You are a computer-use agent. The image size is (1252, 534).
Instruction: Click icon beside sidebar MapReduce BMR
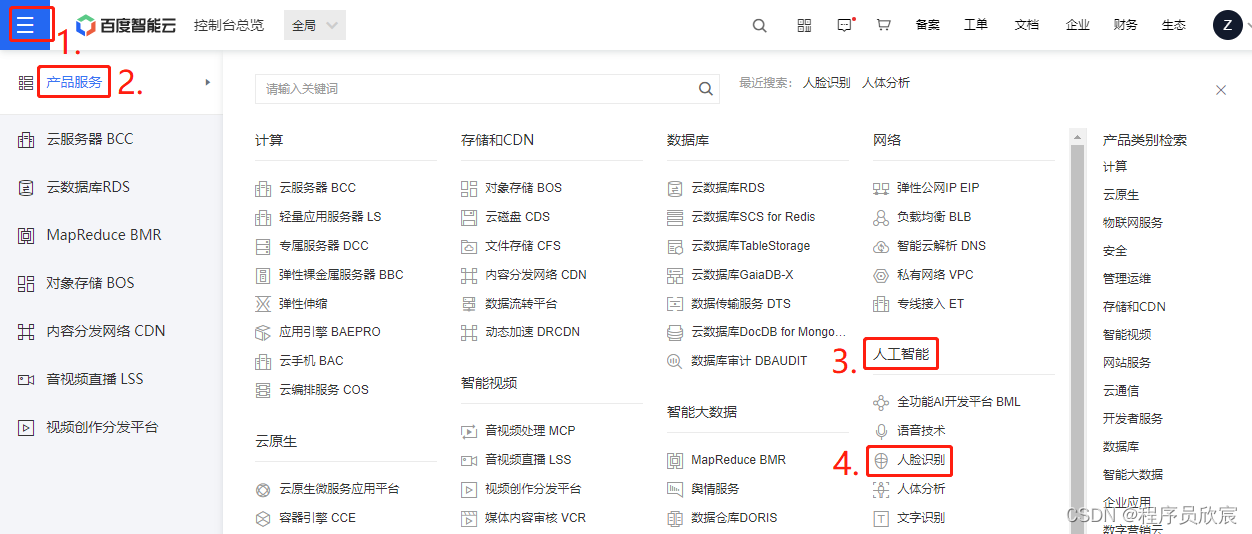(x=26, y=235)
